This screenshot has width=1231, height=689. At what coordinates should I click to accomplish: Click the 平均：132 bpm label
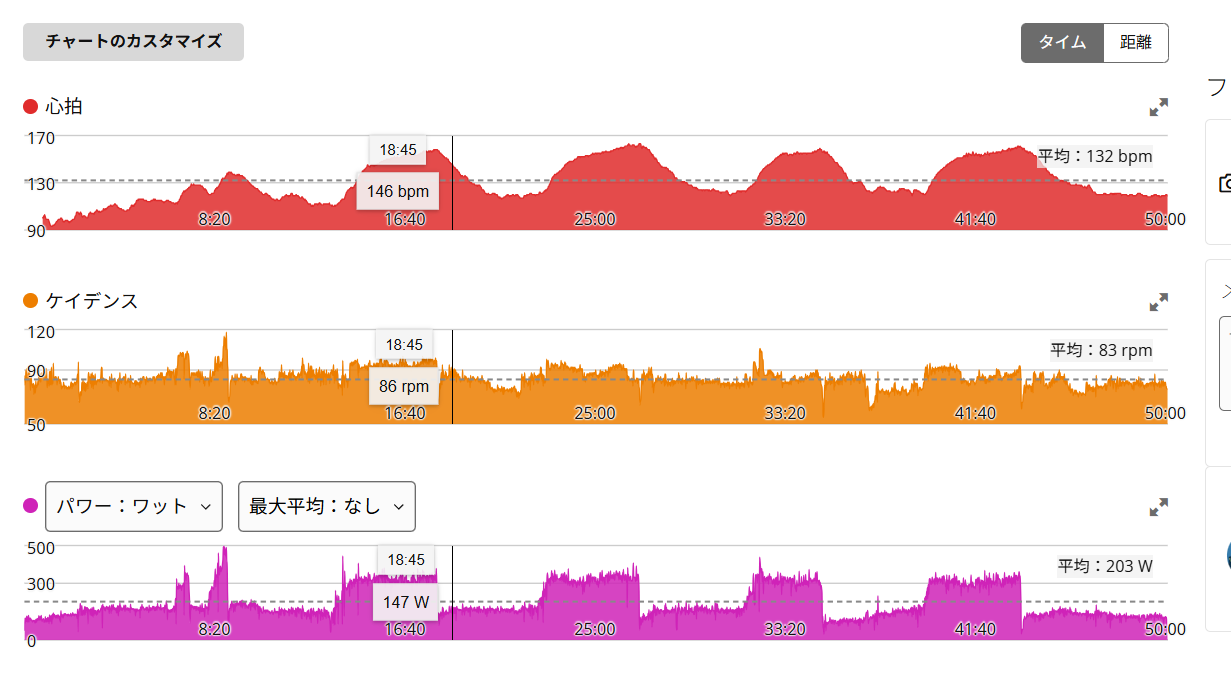[x=1095, y=156]
